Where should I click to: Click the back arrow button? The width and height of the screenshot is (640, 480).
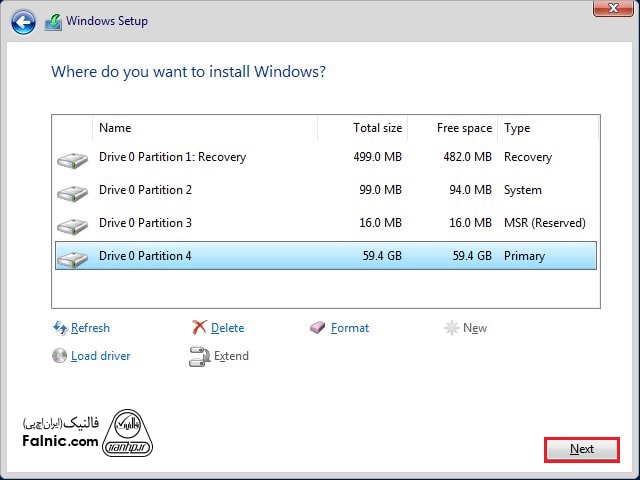click(x=24, y=21)
